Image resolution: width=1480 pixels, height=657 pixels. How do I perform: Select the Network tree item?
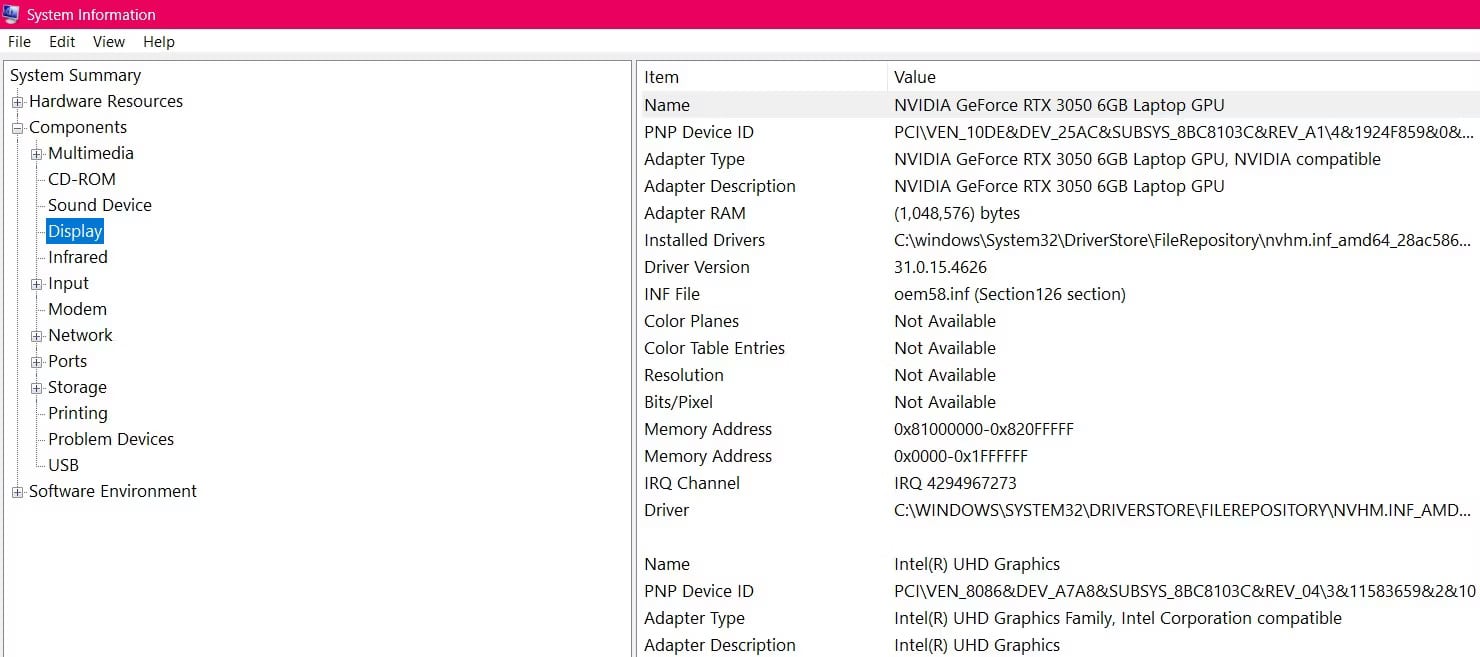click(80, 335)
